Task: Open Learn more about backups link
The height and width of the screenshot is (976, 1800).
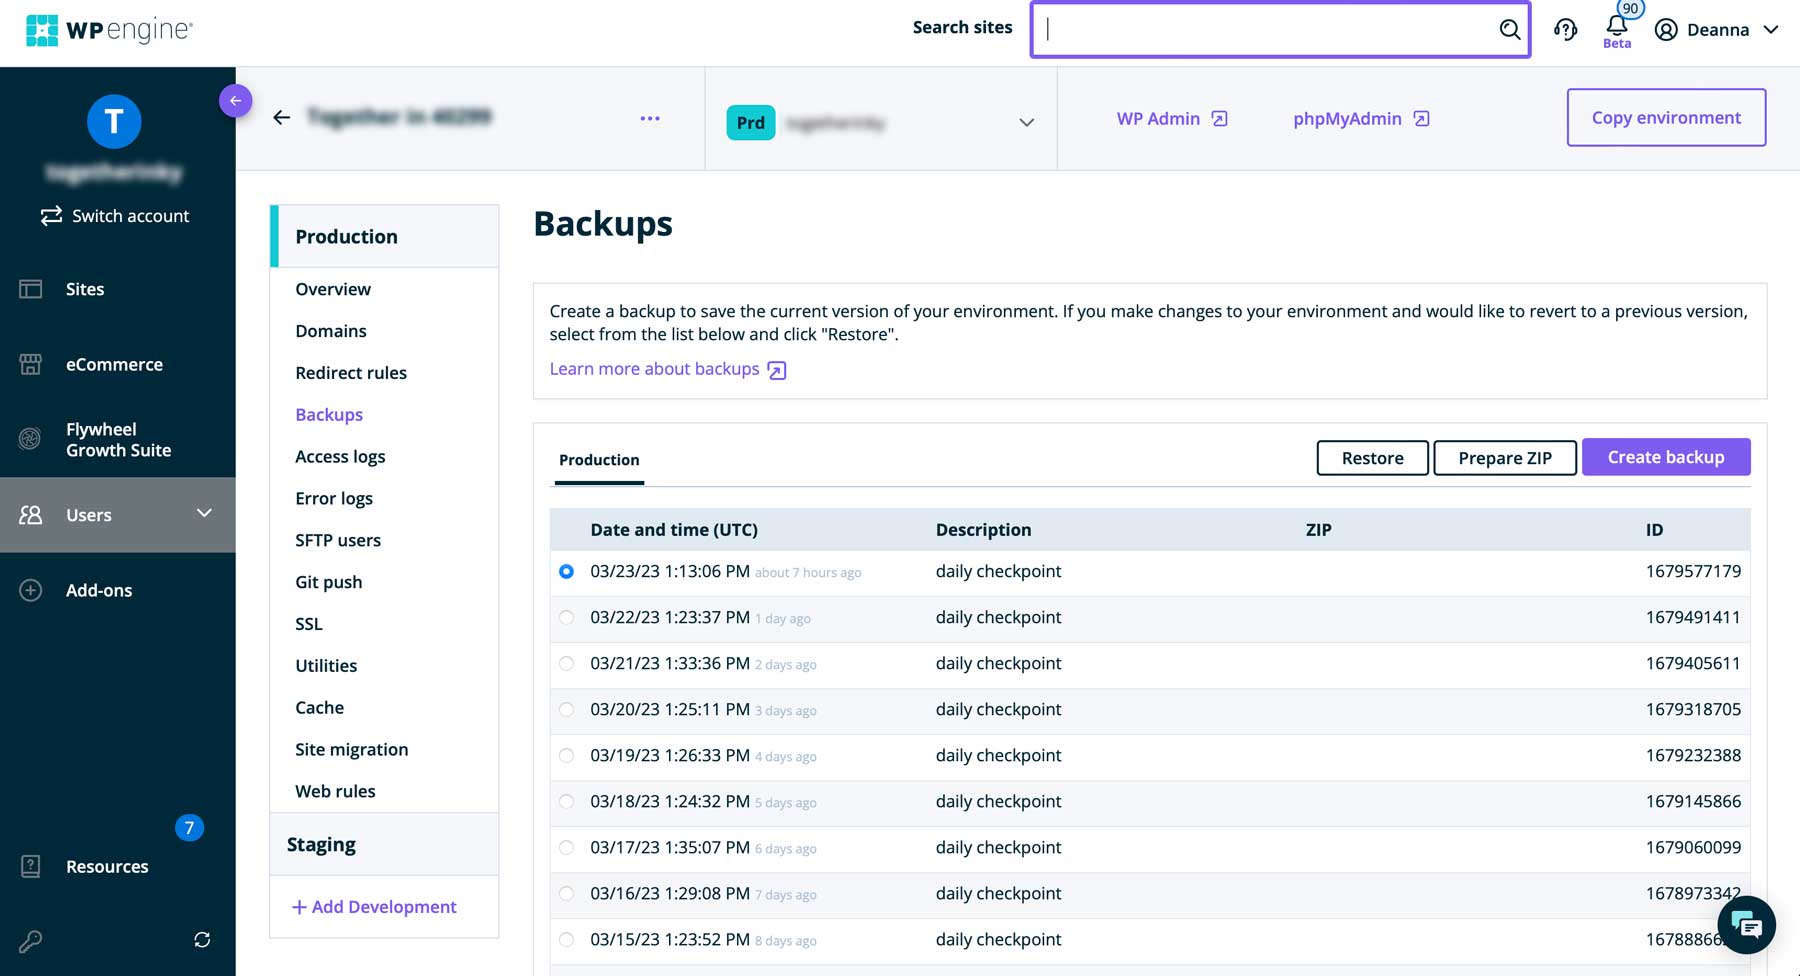Action: point(654,368)
